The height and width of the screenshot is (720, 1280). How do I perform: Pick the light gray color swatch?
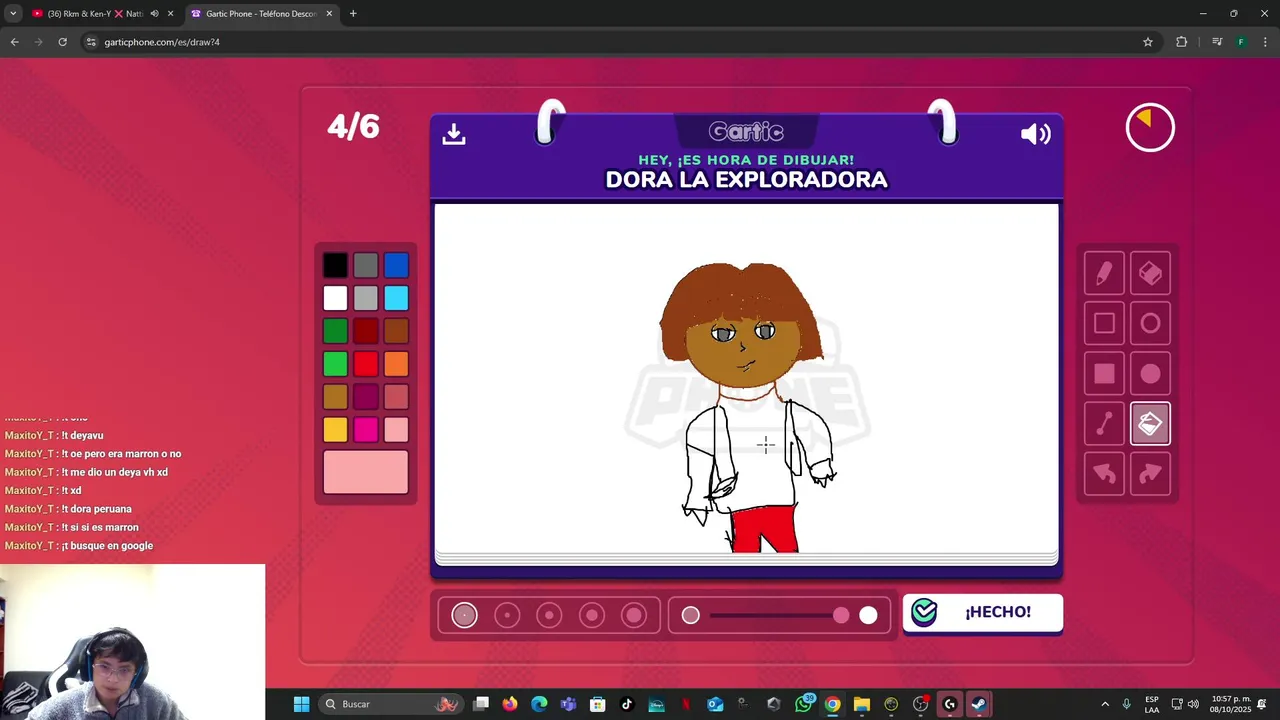(366, 298)
